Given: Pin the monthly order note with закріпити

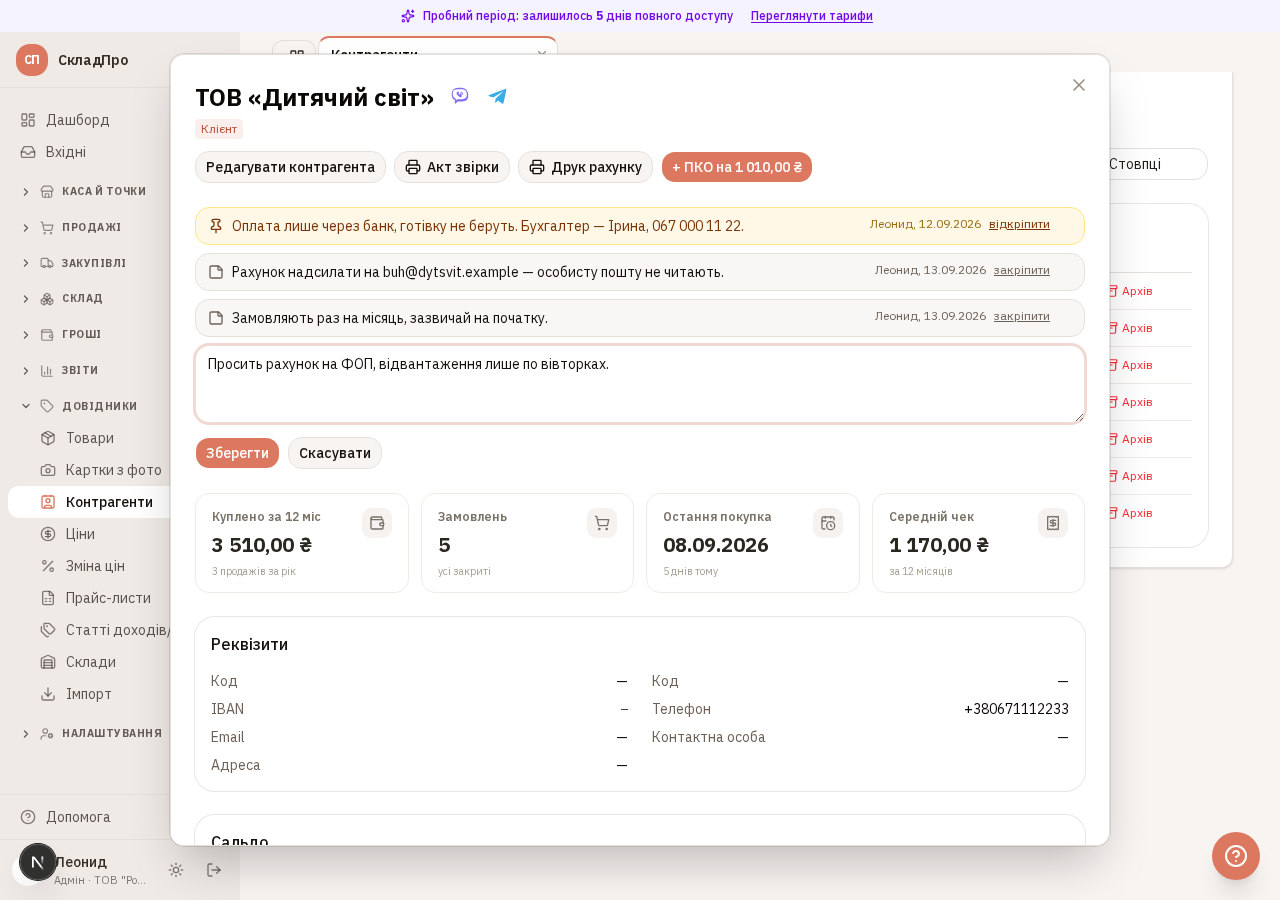Looking at the screenshot, I should pos(1022,316).
